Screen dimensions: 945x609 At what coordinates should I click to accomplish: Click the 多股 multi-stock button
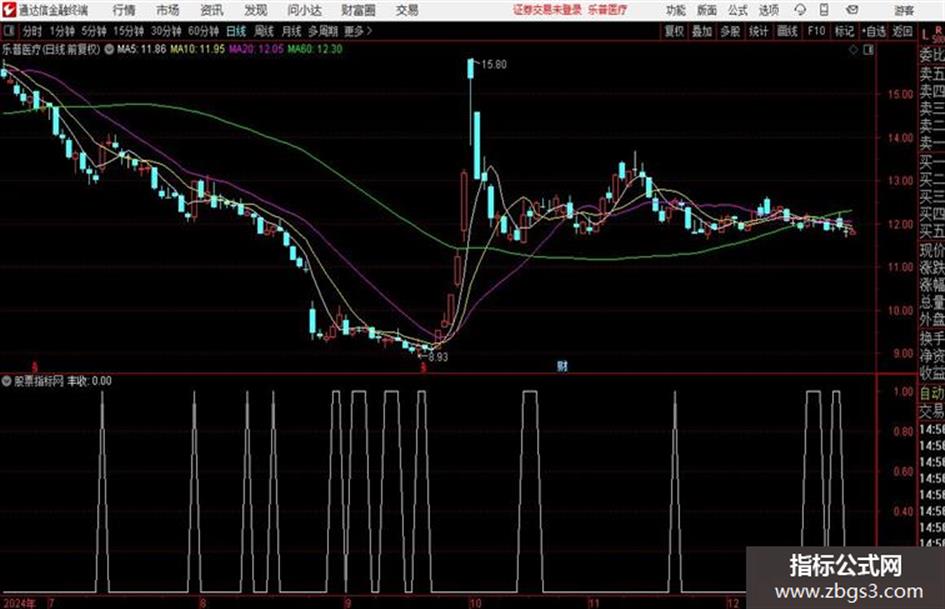tap(730, 31)
